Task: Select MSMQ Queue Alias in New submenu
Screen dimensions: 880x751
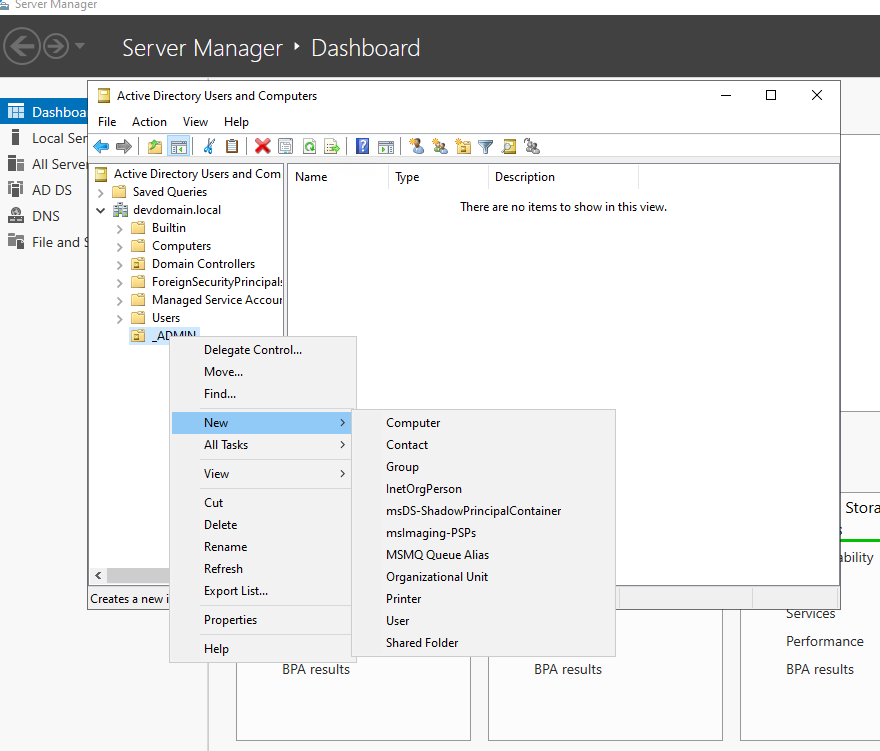Action: tap(483, 555)
